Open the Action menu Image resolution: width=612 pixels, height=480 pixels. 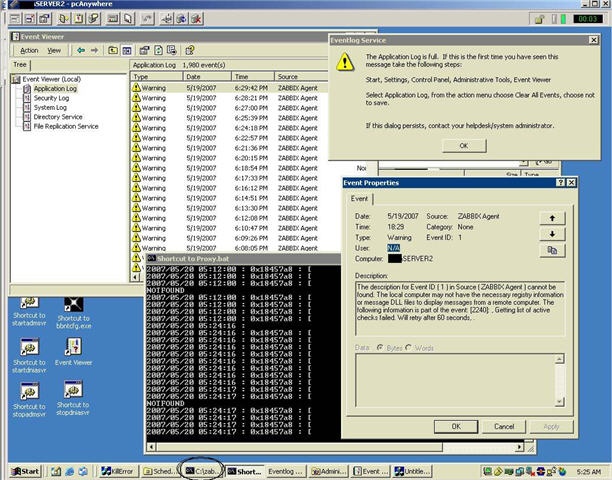[29, 50]
